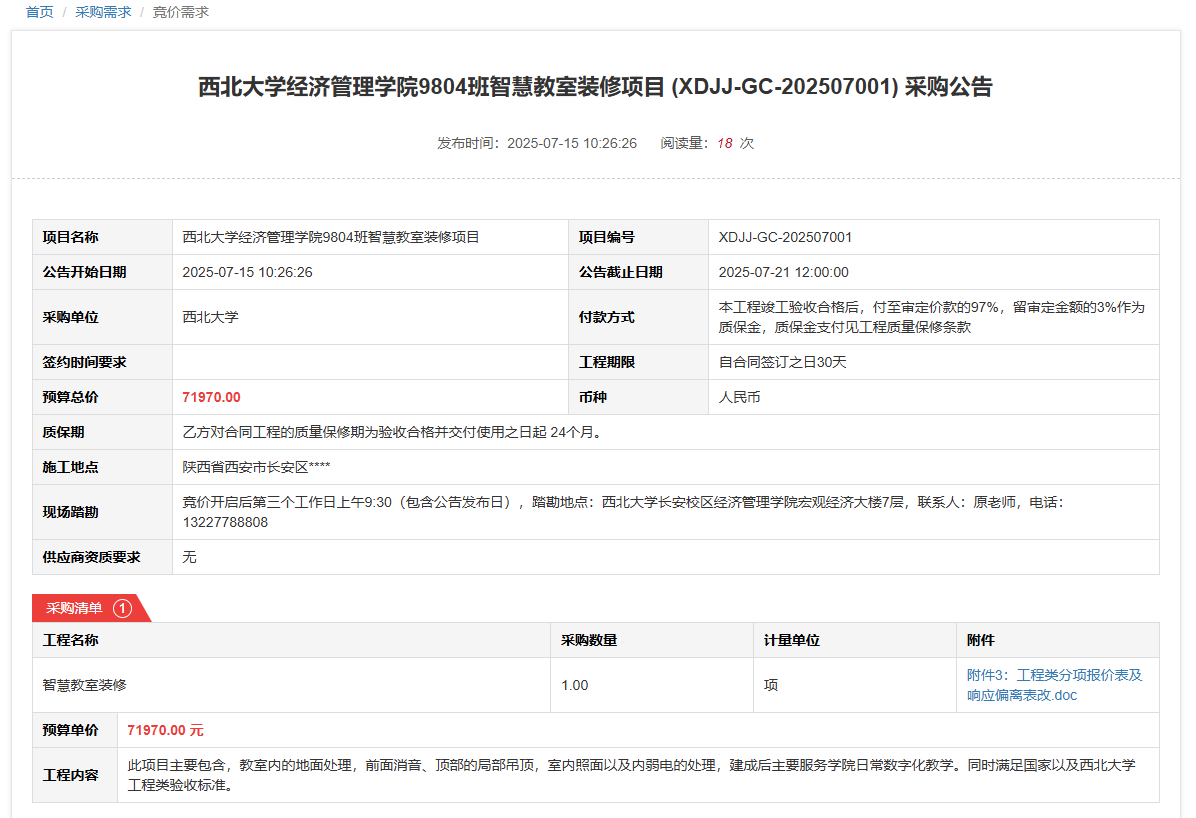Click the 公告截止日期 value 2025-07-21 12:00:00

tap(783, 272)
